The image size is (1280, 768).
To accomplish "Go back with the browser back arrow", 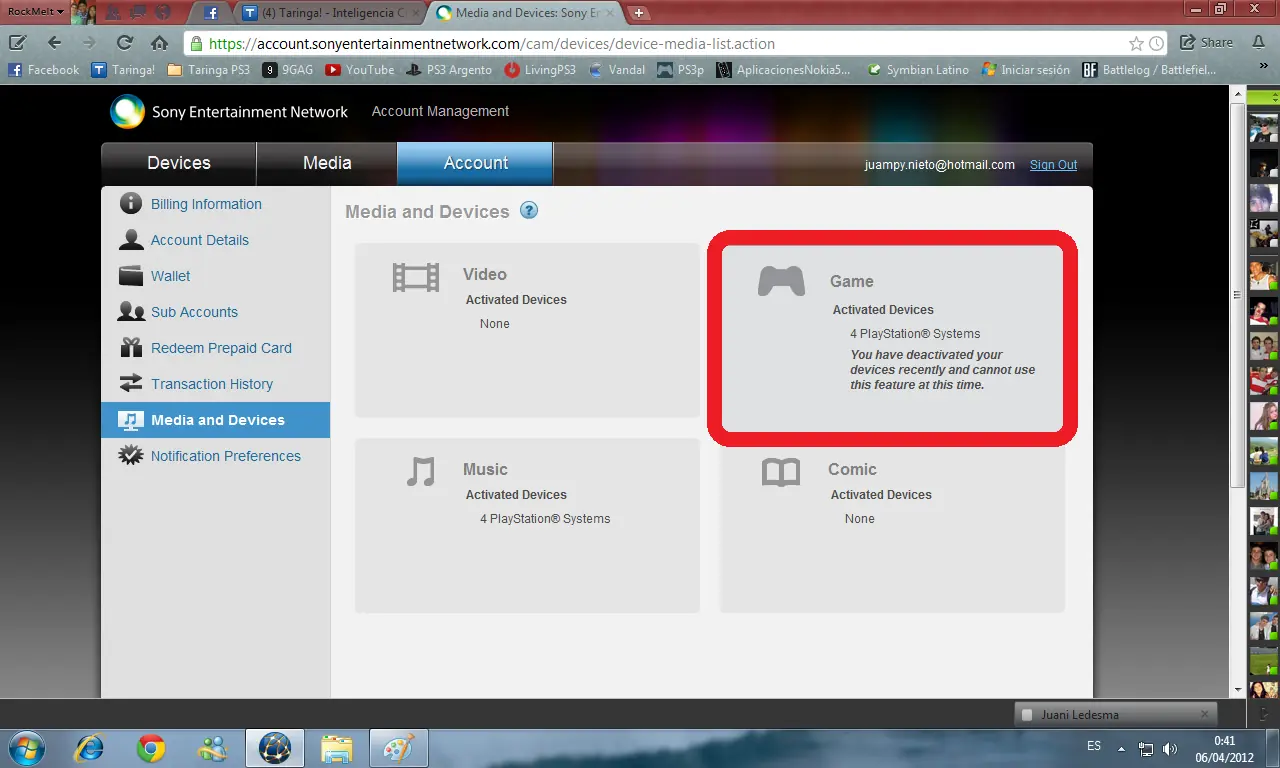I will pyautogui.click(x=54, y=43).
